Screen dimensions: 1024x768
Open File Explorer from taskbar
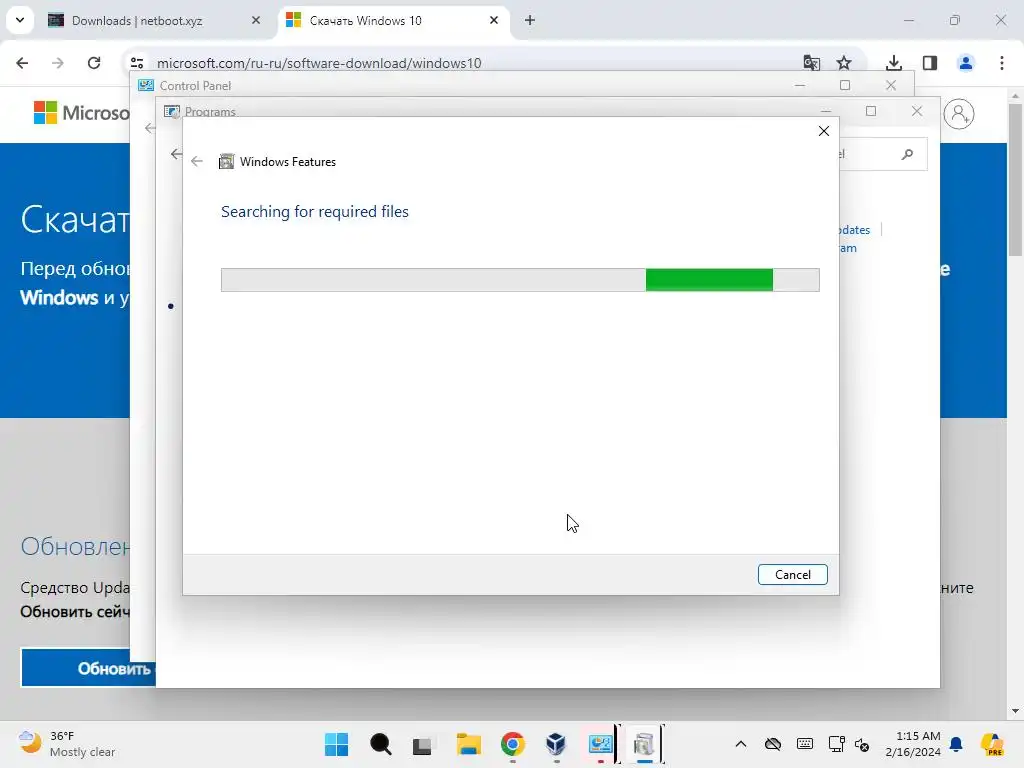(468, 744)
